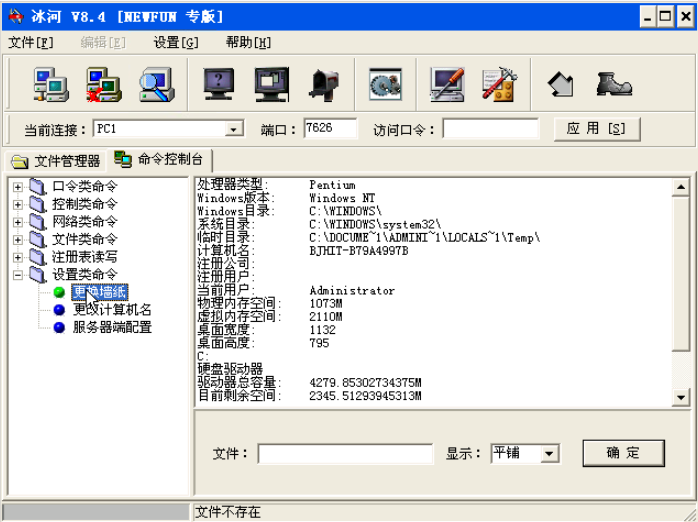Click the 口令类命令 label
Image resolution: width=698 pixels, height=522 pixels.
coord(85,186)
